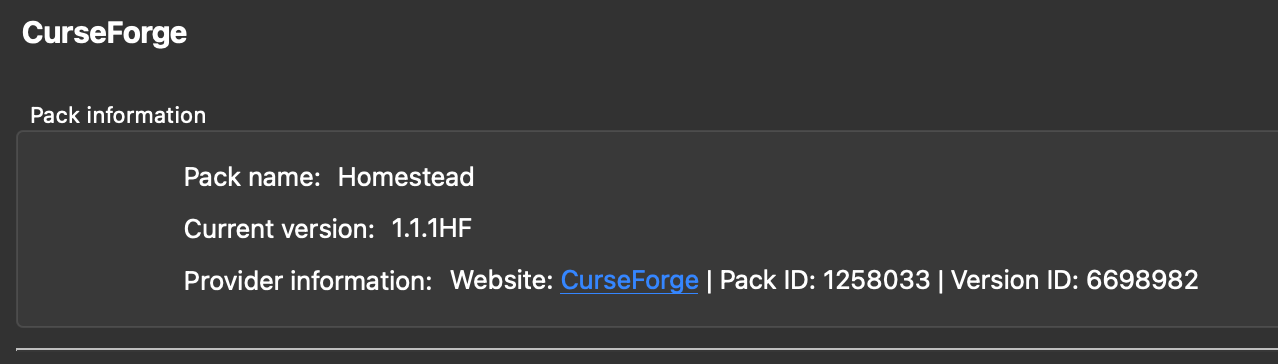This screenshot has height=364, width=1278.
Task: Select the Pack information group label
Action: (x=118, y=115)
